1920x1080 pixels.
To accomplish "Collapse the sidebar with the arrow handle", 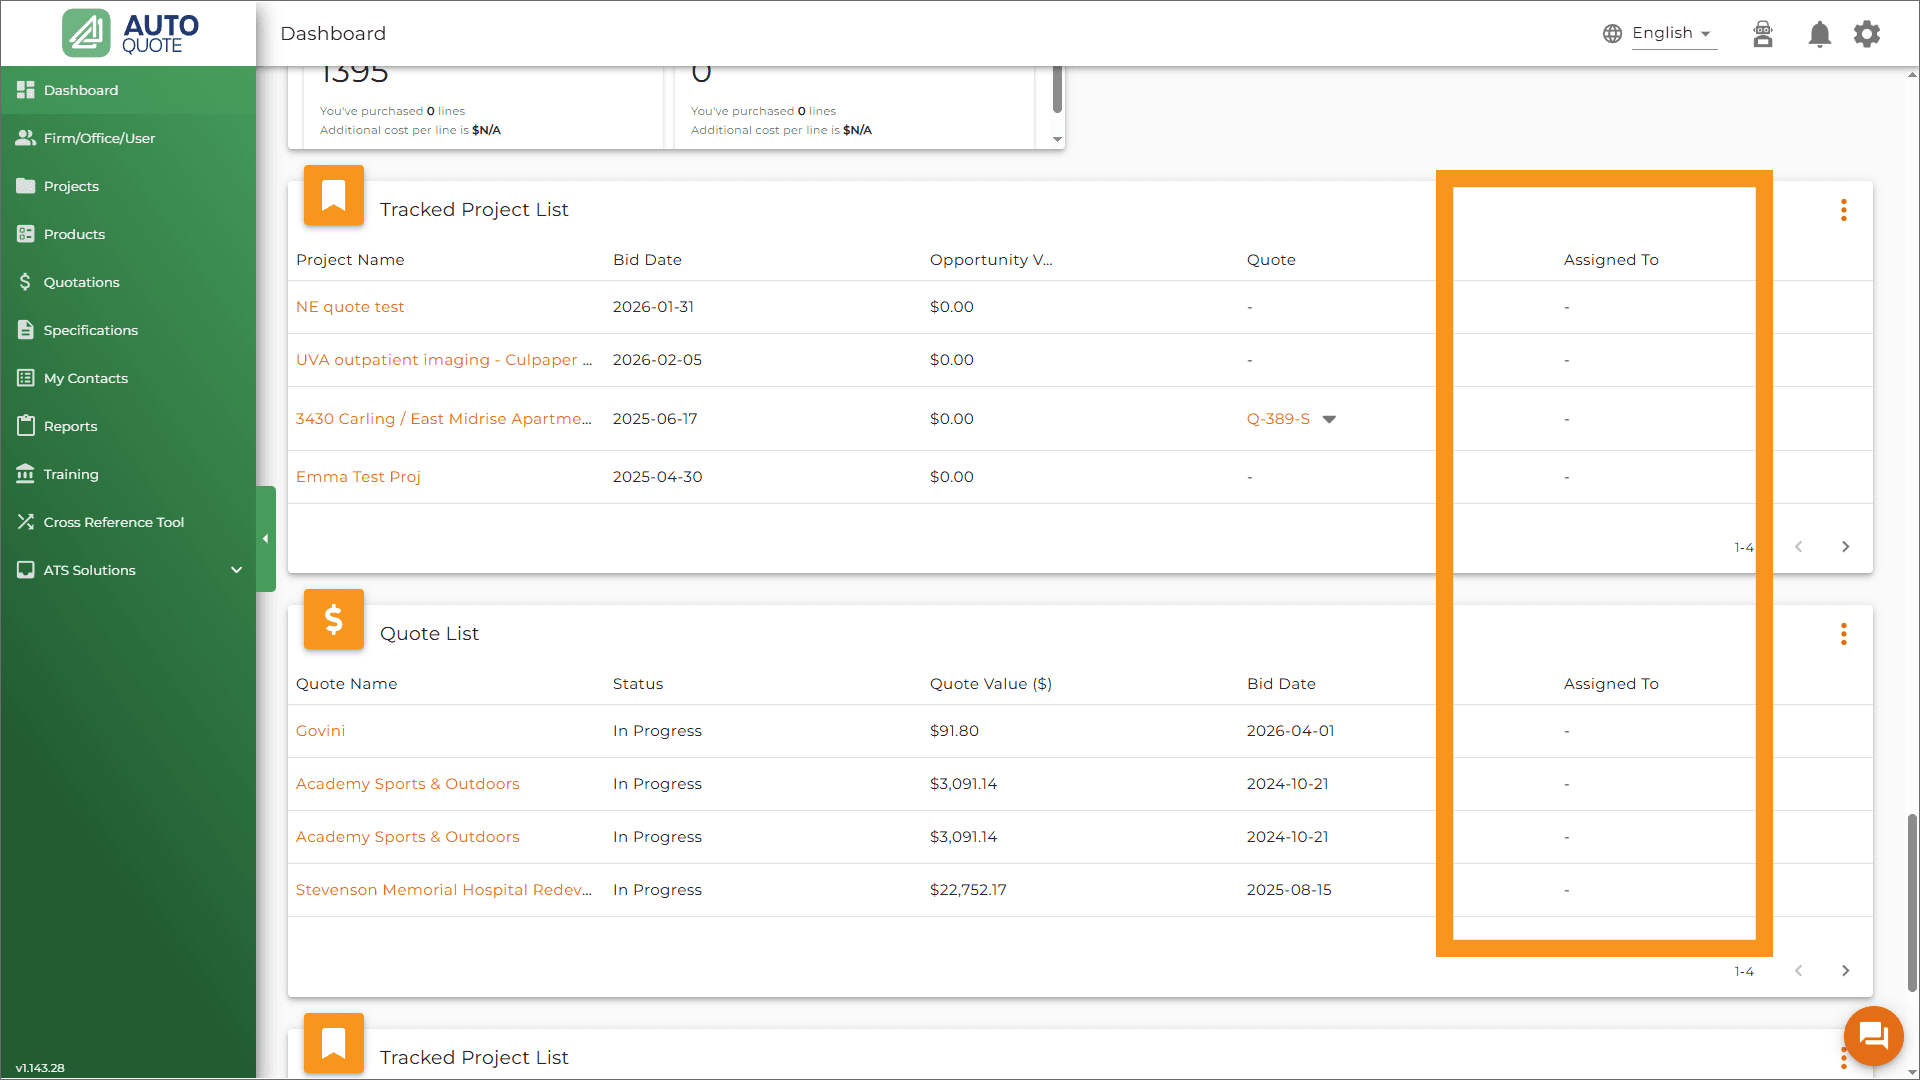I will 266,539.
